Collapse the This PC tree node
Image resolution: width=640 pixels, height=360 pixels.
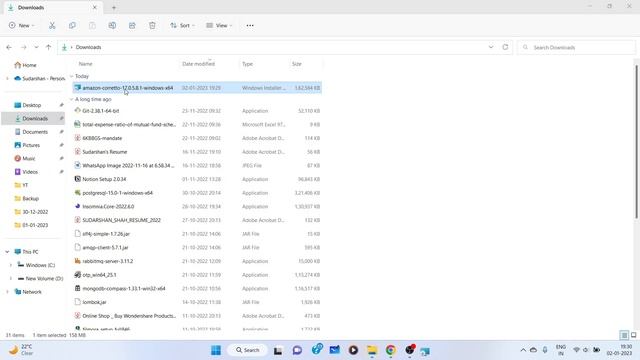[x=7, y=252]
